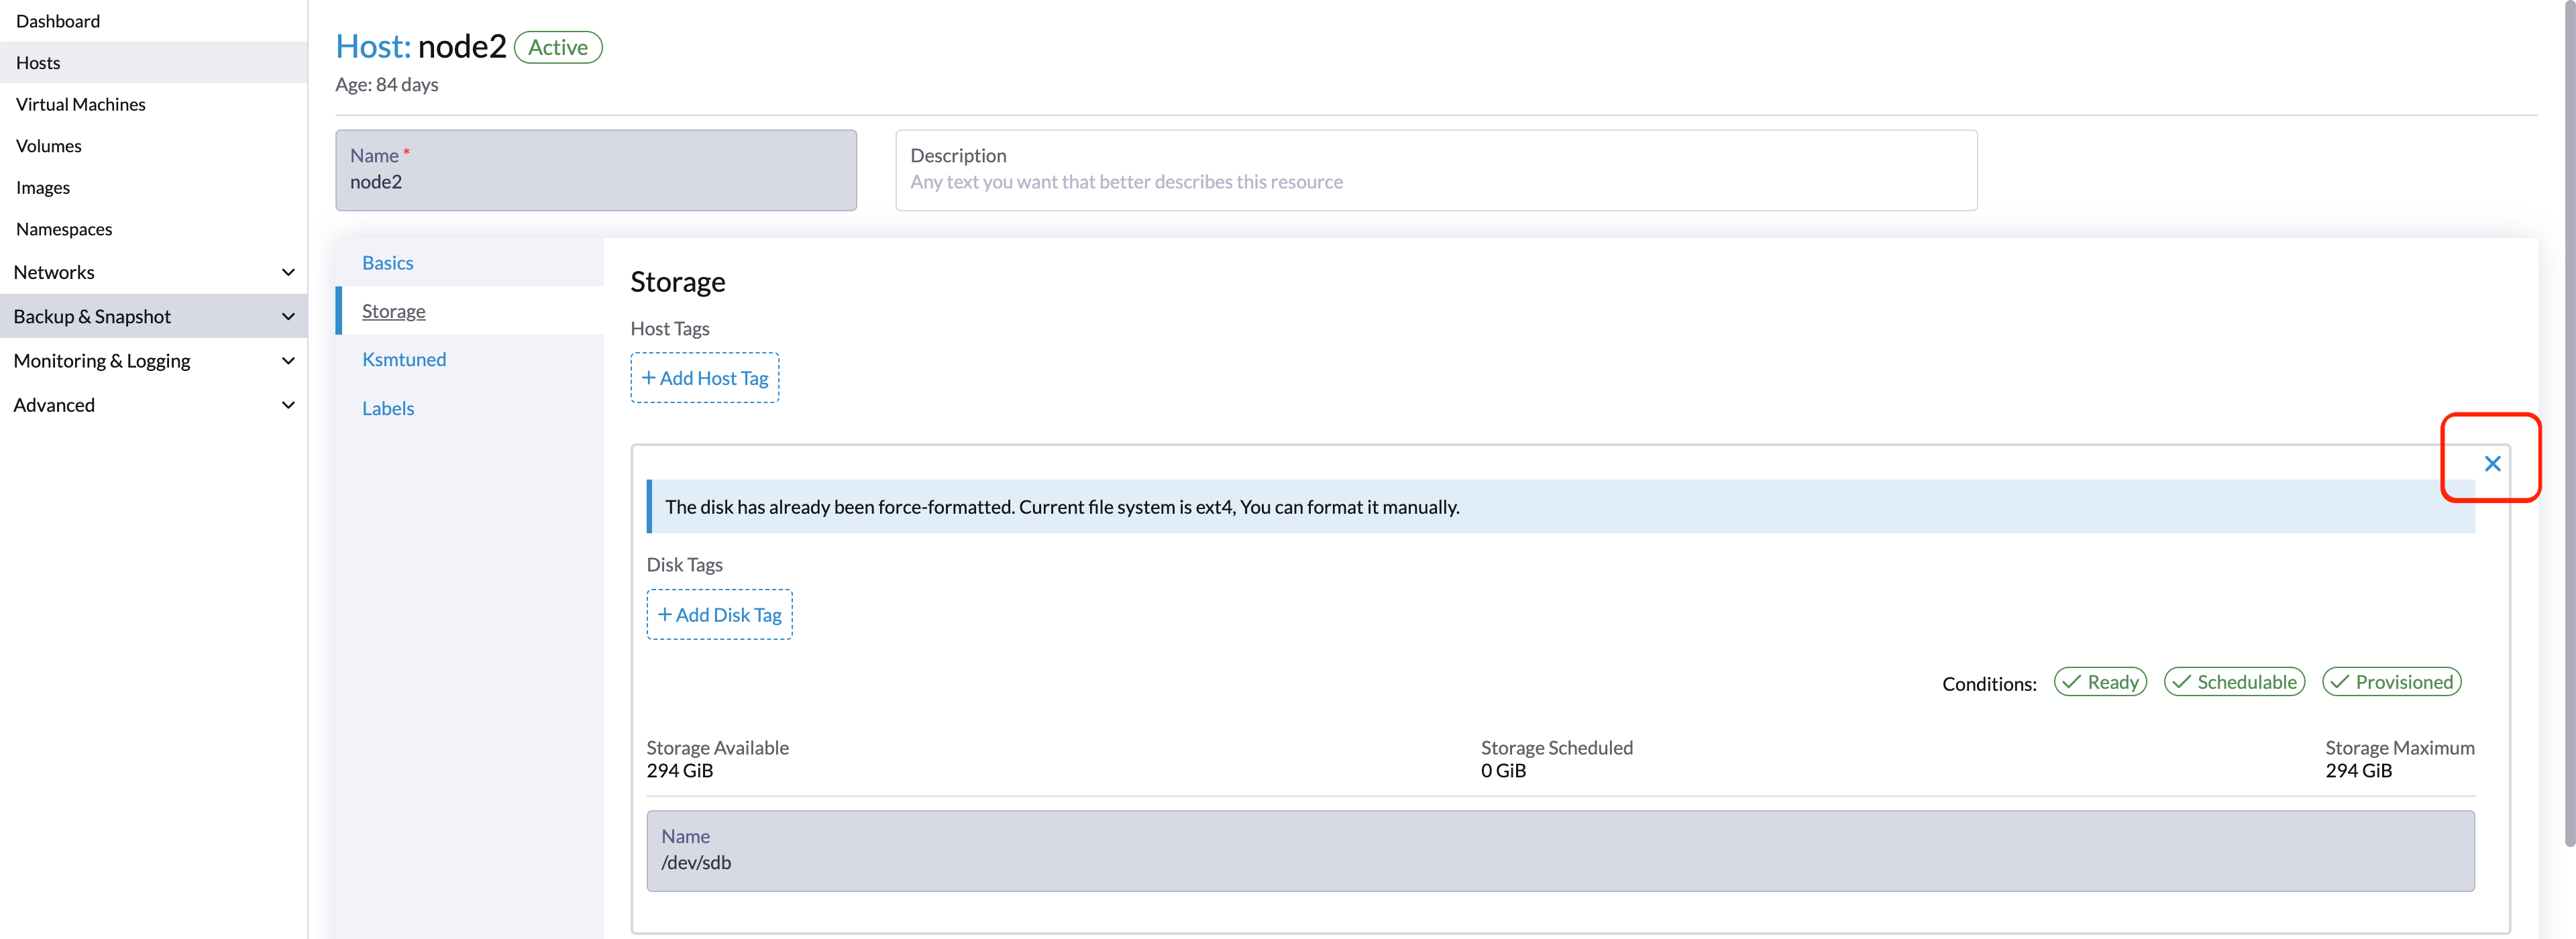This screenshot has height=939, width=2576.
Task: Click Add Disk Tag button
Action: click(x=719, y=615)
